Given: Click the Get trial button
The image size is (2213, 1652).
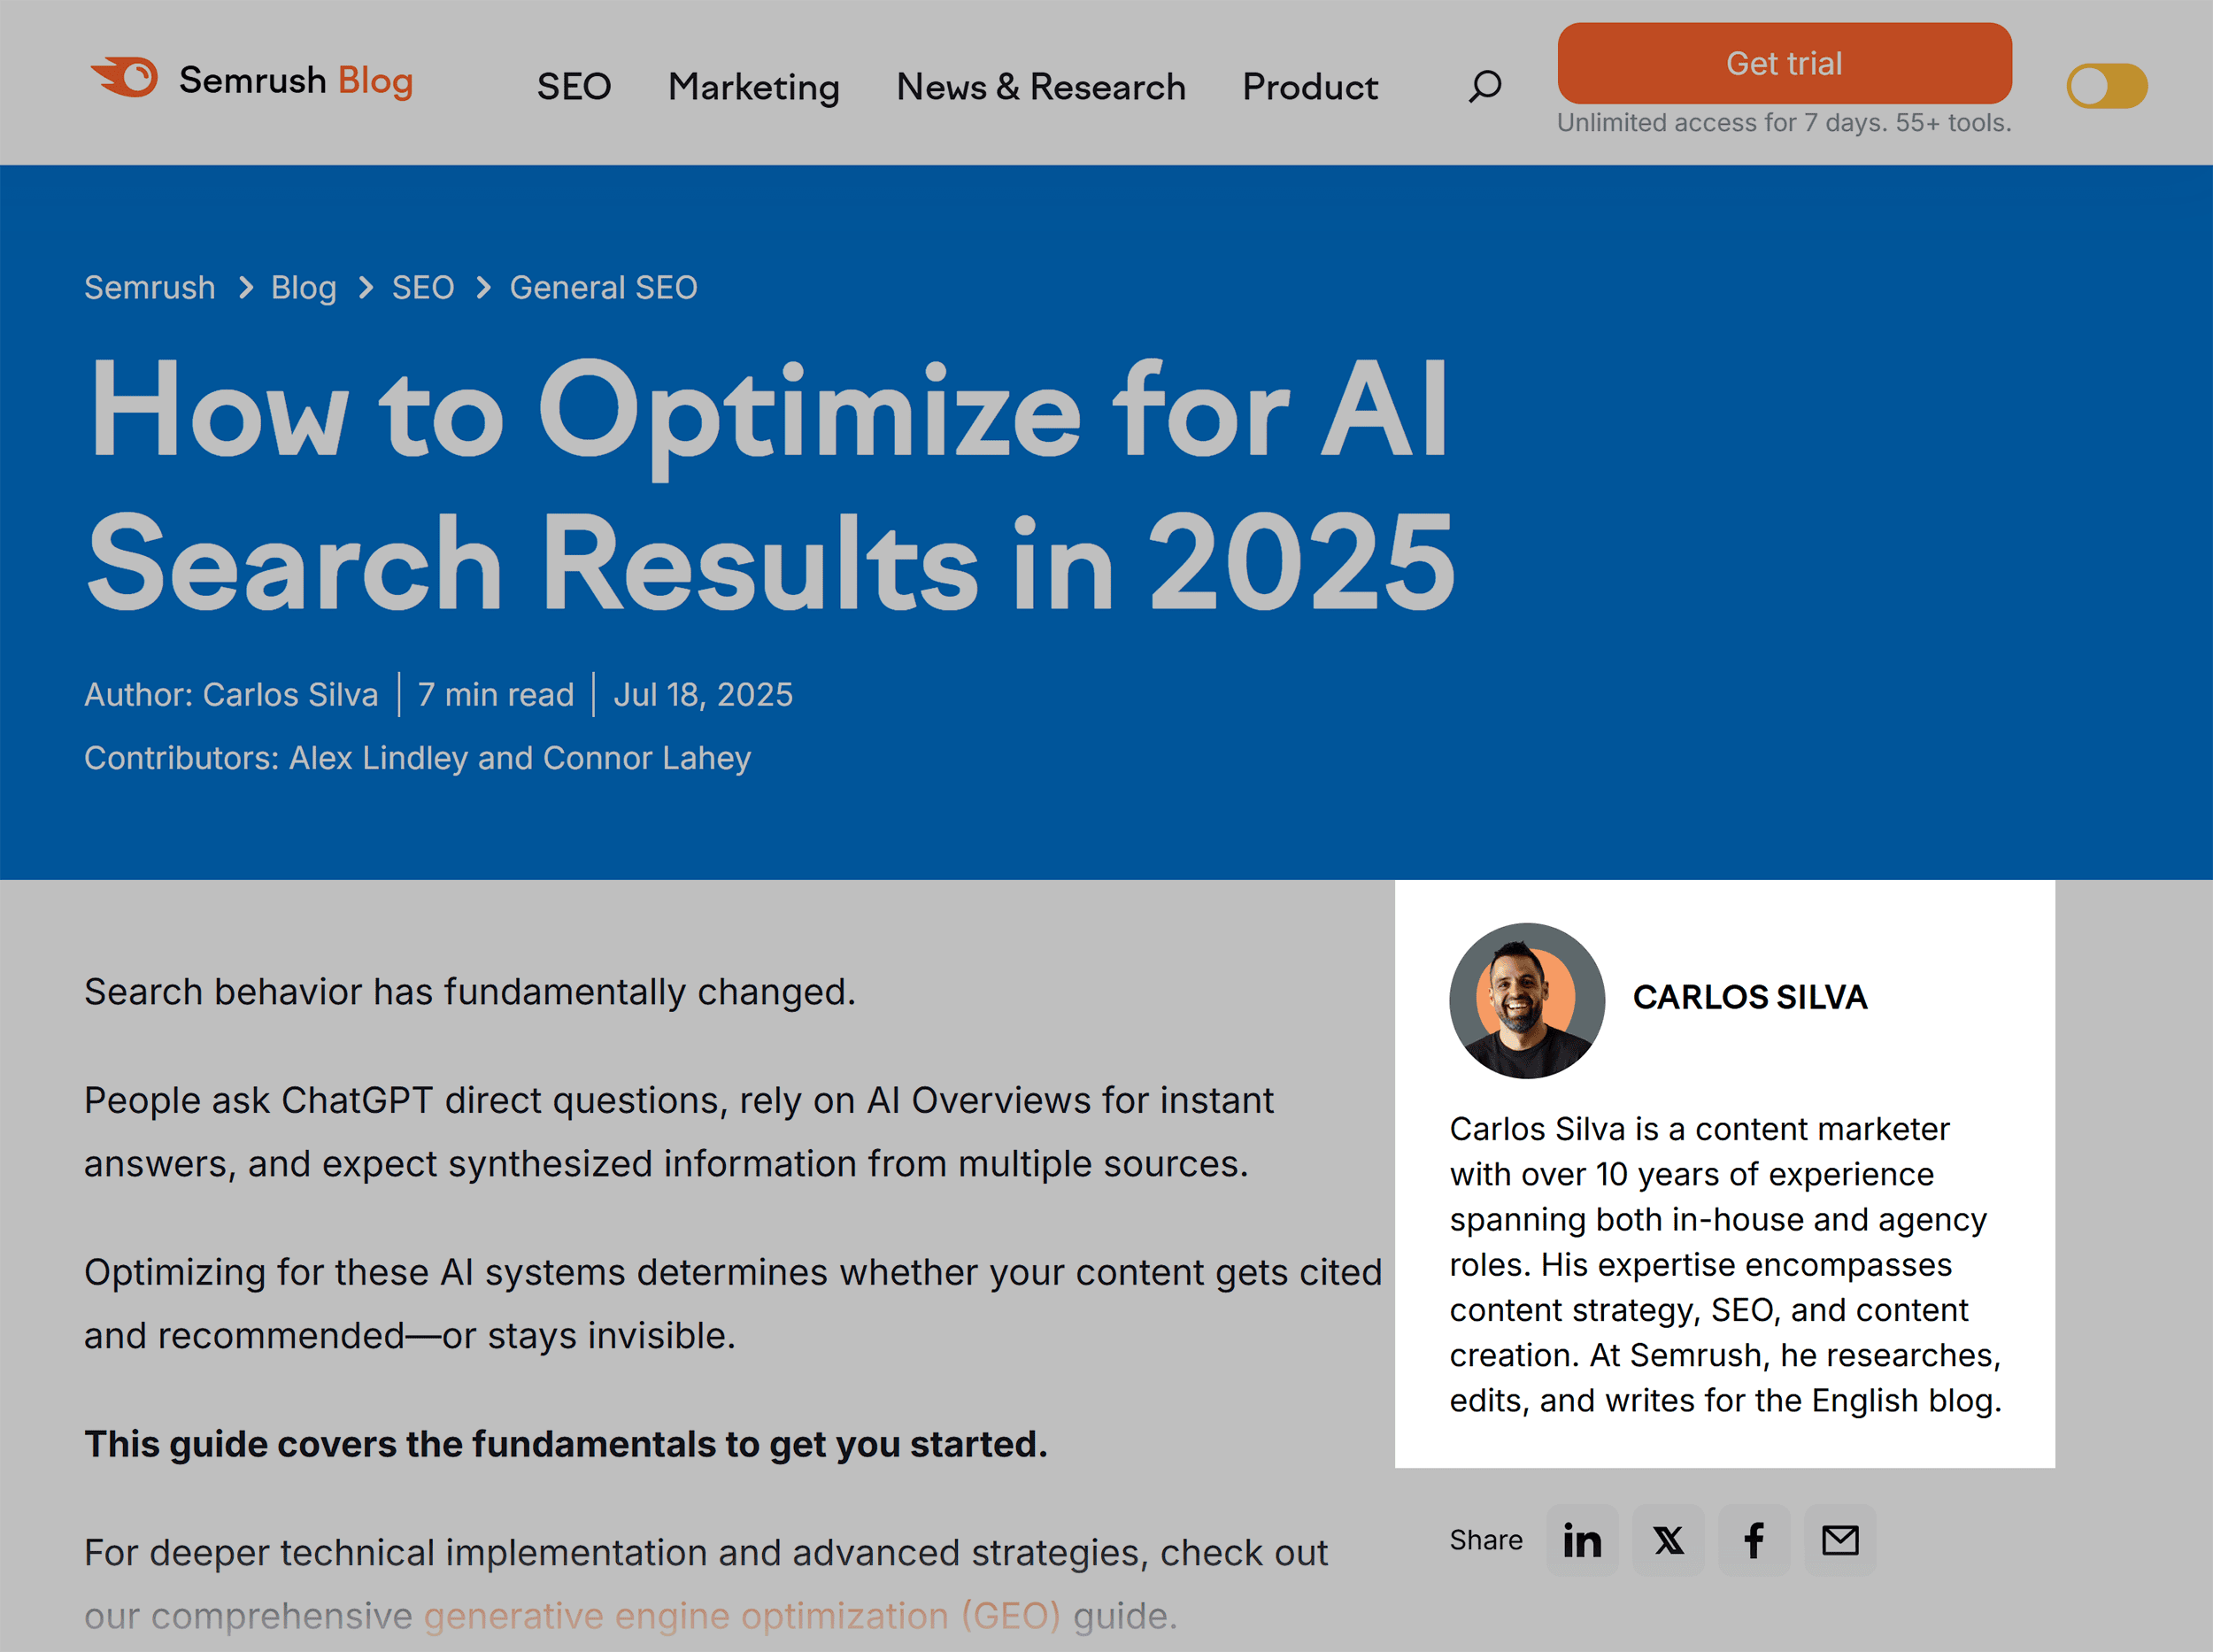Looking at the screenshot, I should coord(1783,63).
